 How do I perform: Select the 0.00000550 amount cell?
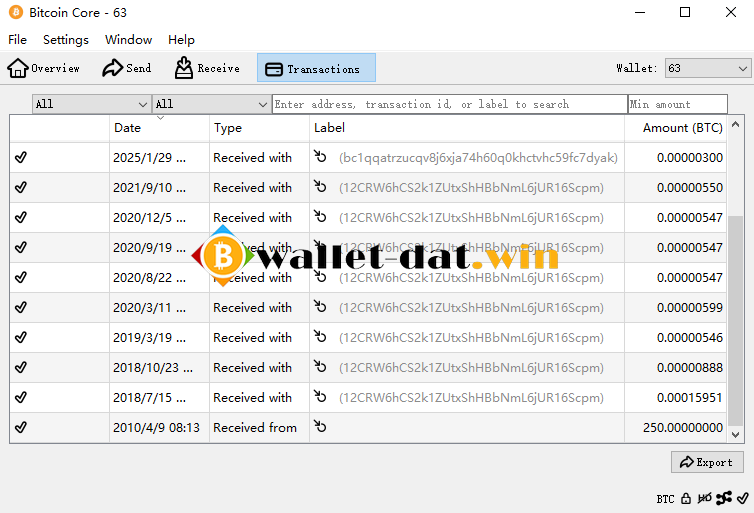click(676, 188)
